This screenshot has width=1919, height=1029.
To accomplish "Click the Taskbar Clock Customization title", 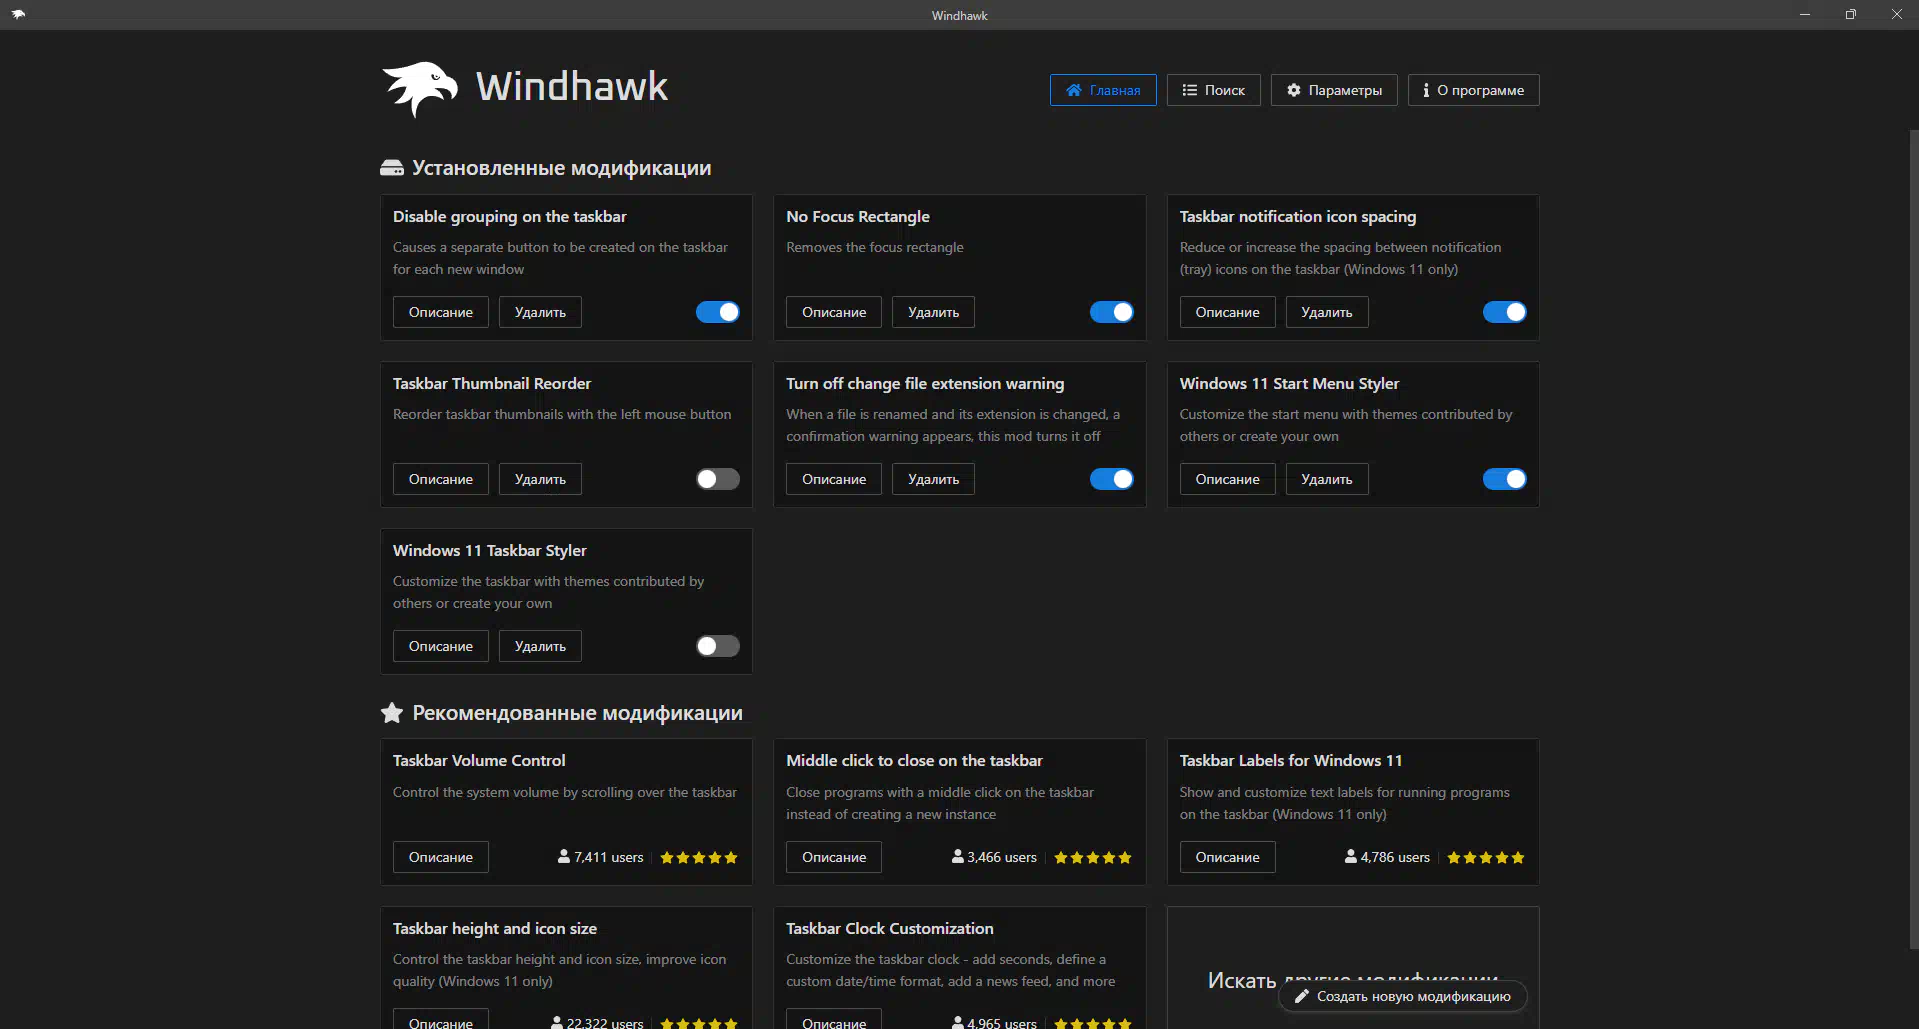I will pos(890,928).
